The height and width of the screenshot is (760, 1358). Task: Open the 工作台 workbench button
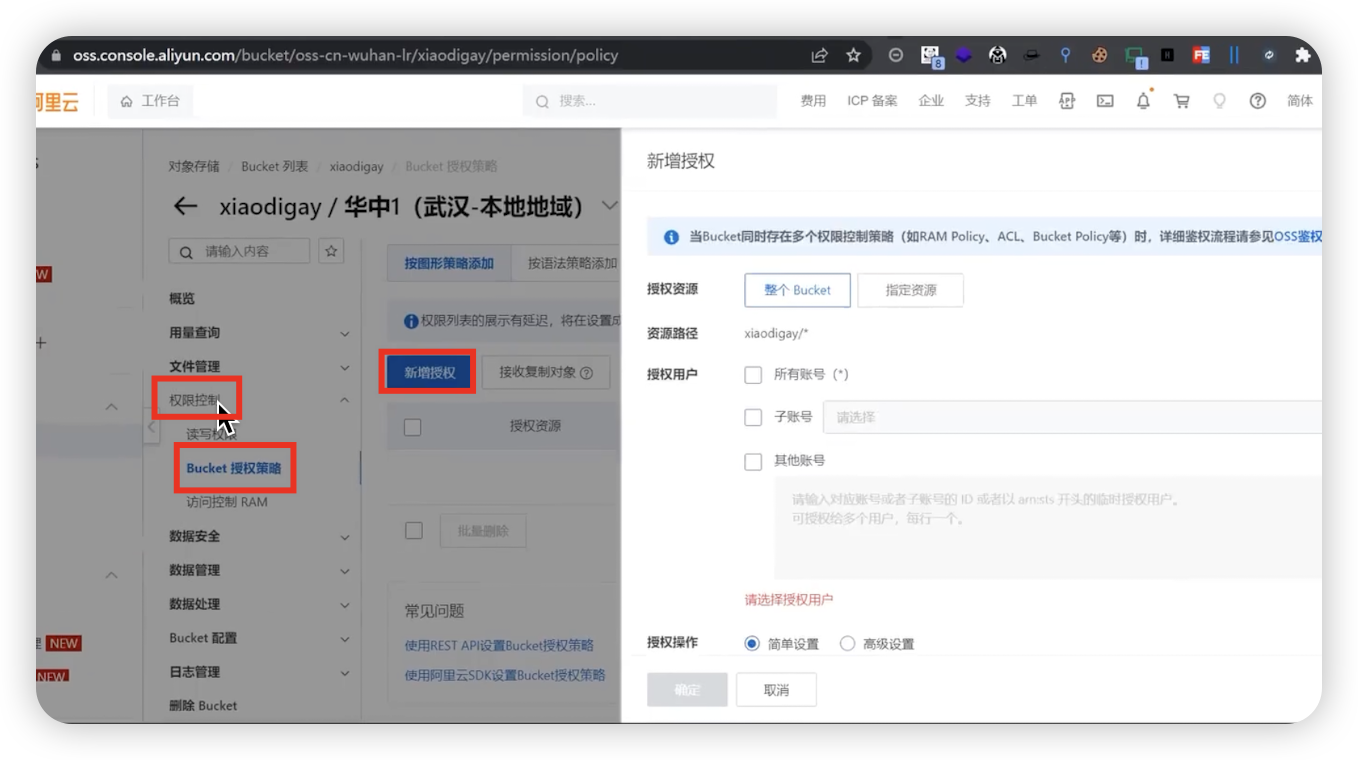tap(150, 101)
